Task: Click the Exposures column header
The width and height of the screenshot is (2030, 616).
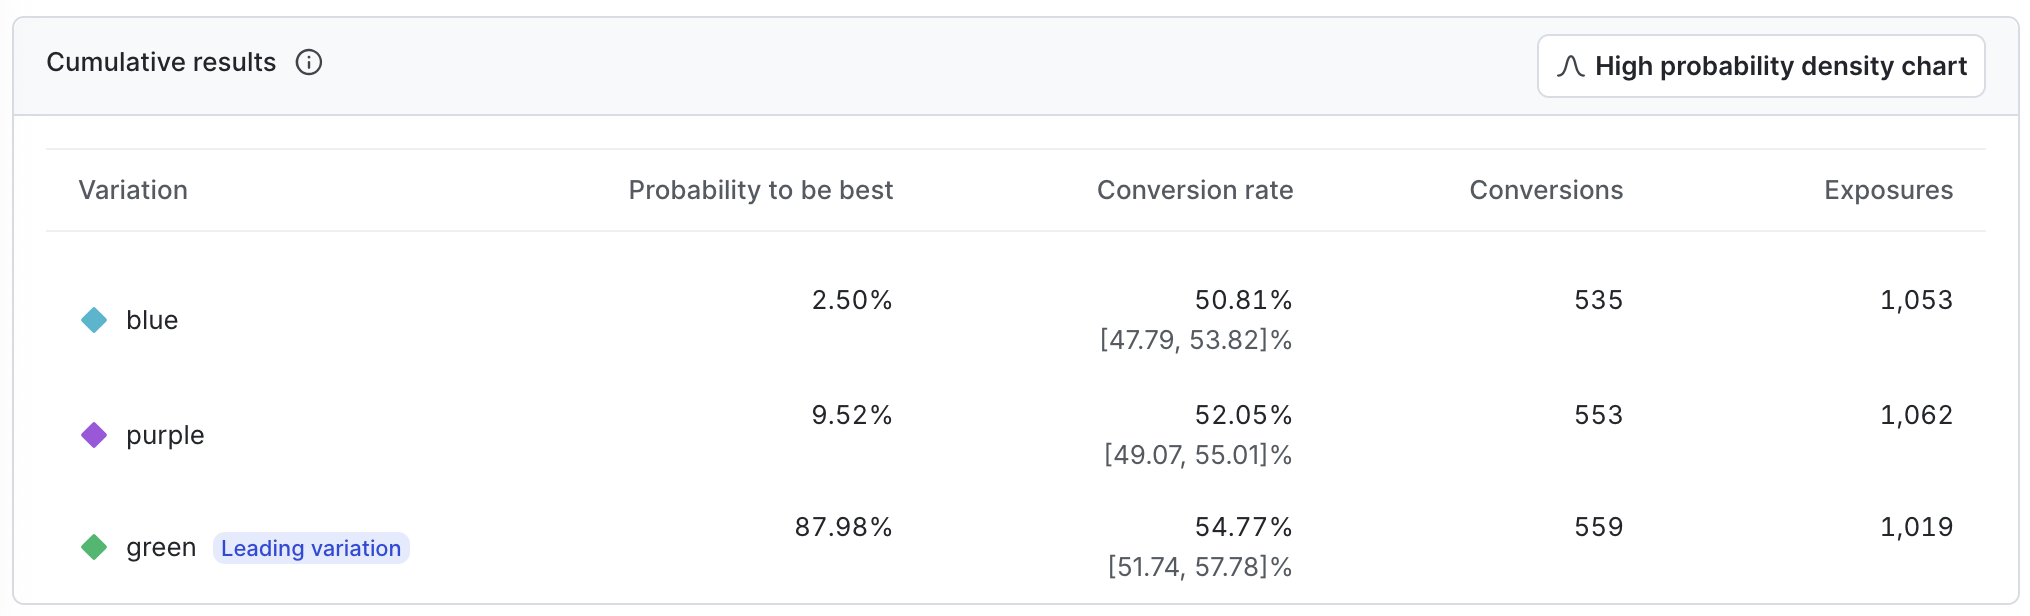Action: [1888, 190]
